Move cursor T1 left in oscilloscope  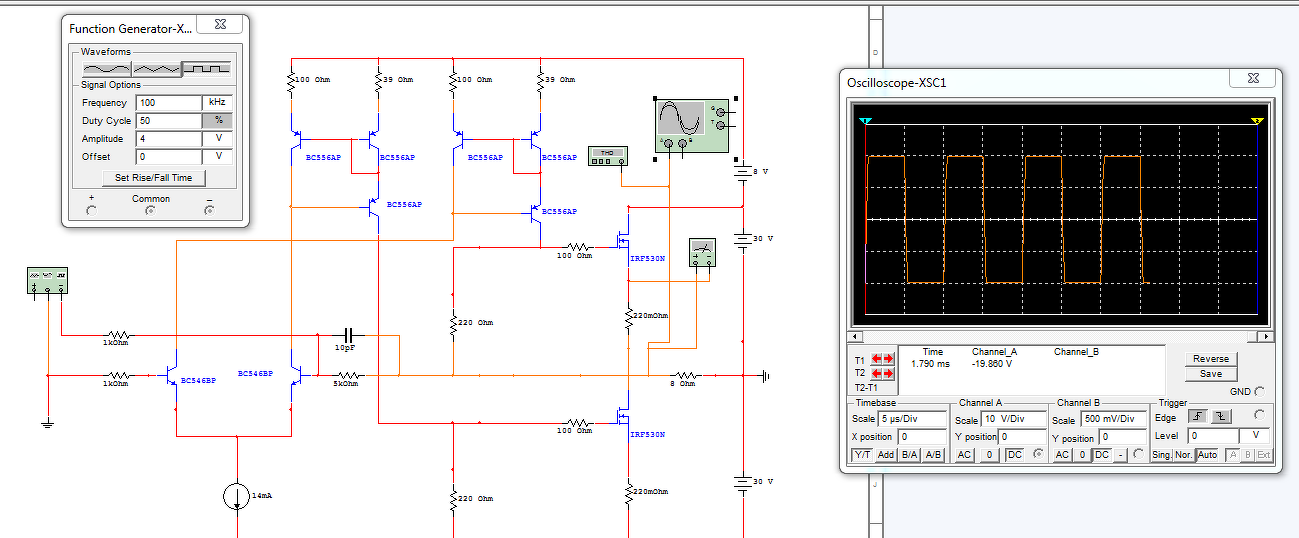(877, 359)
